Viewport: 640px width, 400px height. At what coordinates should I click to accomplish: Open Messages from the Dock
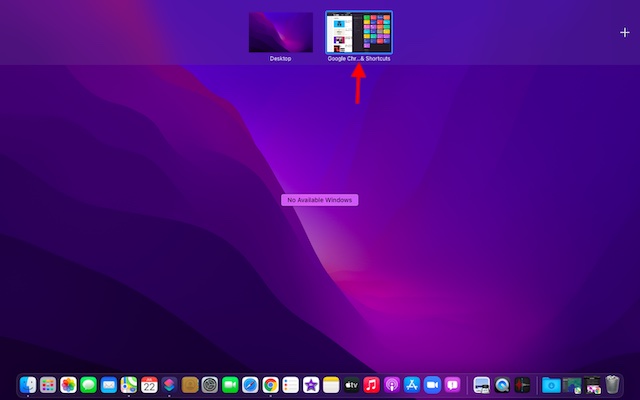click(89, 384)
